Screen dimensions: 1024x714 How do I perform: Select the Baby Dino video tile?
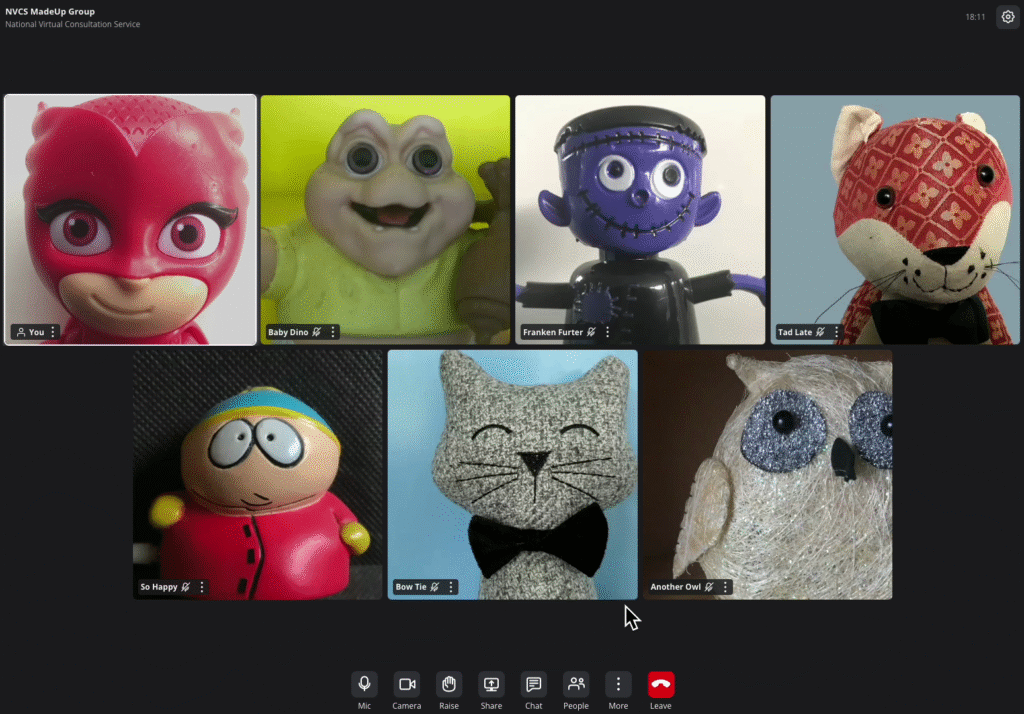pyautogui.click(x=385, y=219)
